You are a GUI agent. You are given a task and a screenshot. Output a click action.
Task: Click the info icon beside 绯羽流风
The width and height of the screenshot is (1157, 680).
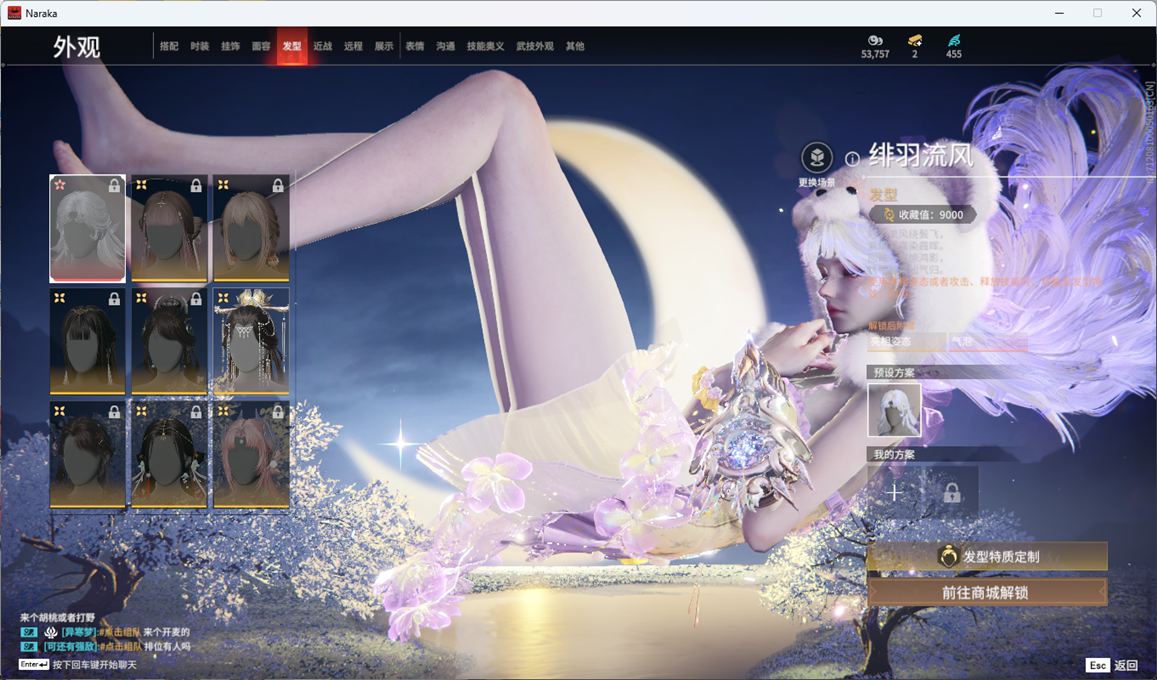852,159
